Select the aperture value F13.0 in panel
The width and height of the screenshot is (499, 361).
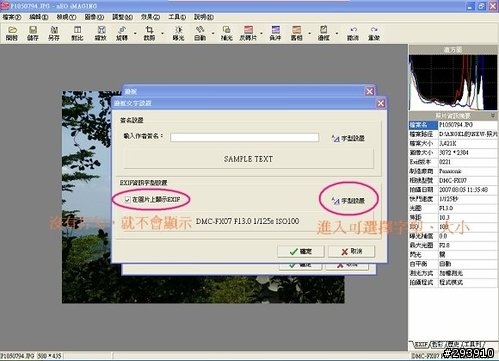tap(446, 208)
